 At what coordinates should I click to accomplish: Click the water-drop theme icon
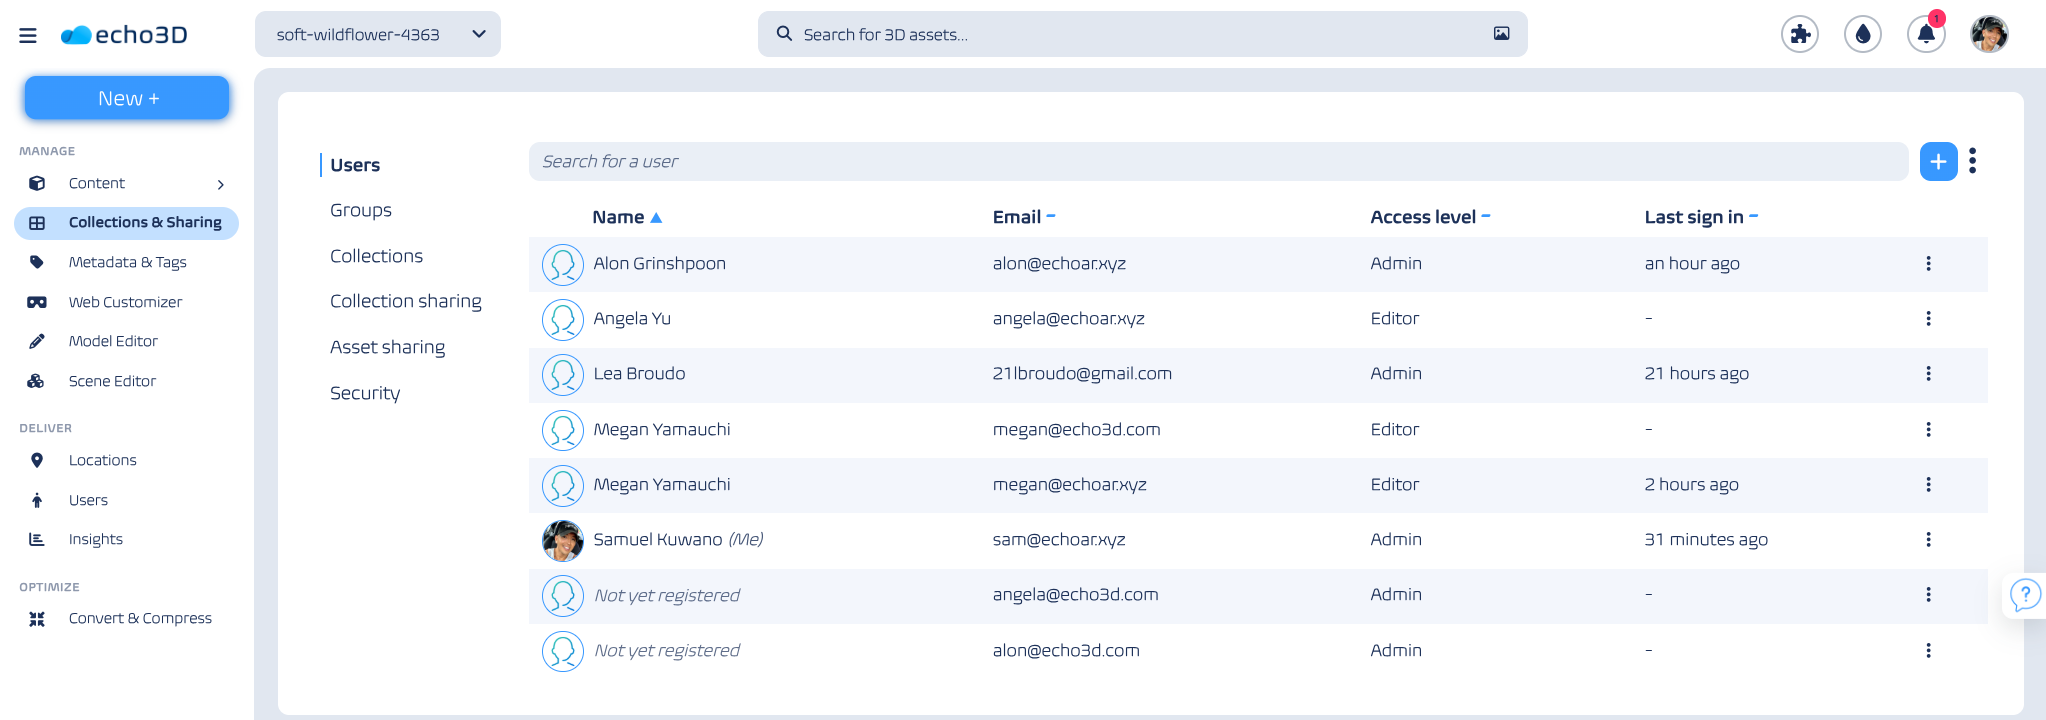coord(1863,34)
